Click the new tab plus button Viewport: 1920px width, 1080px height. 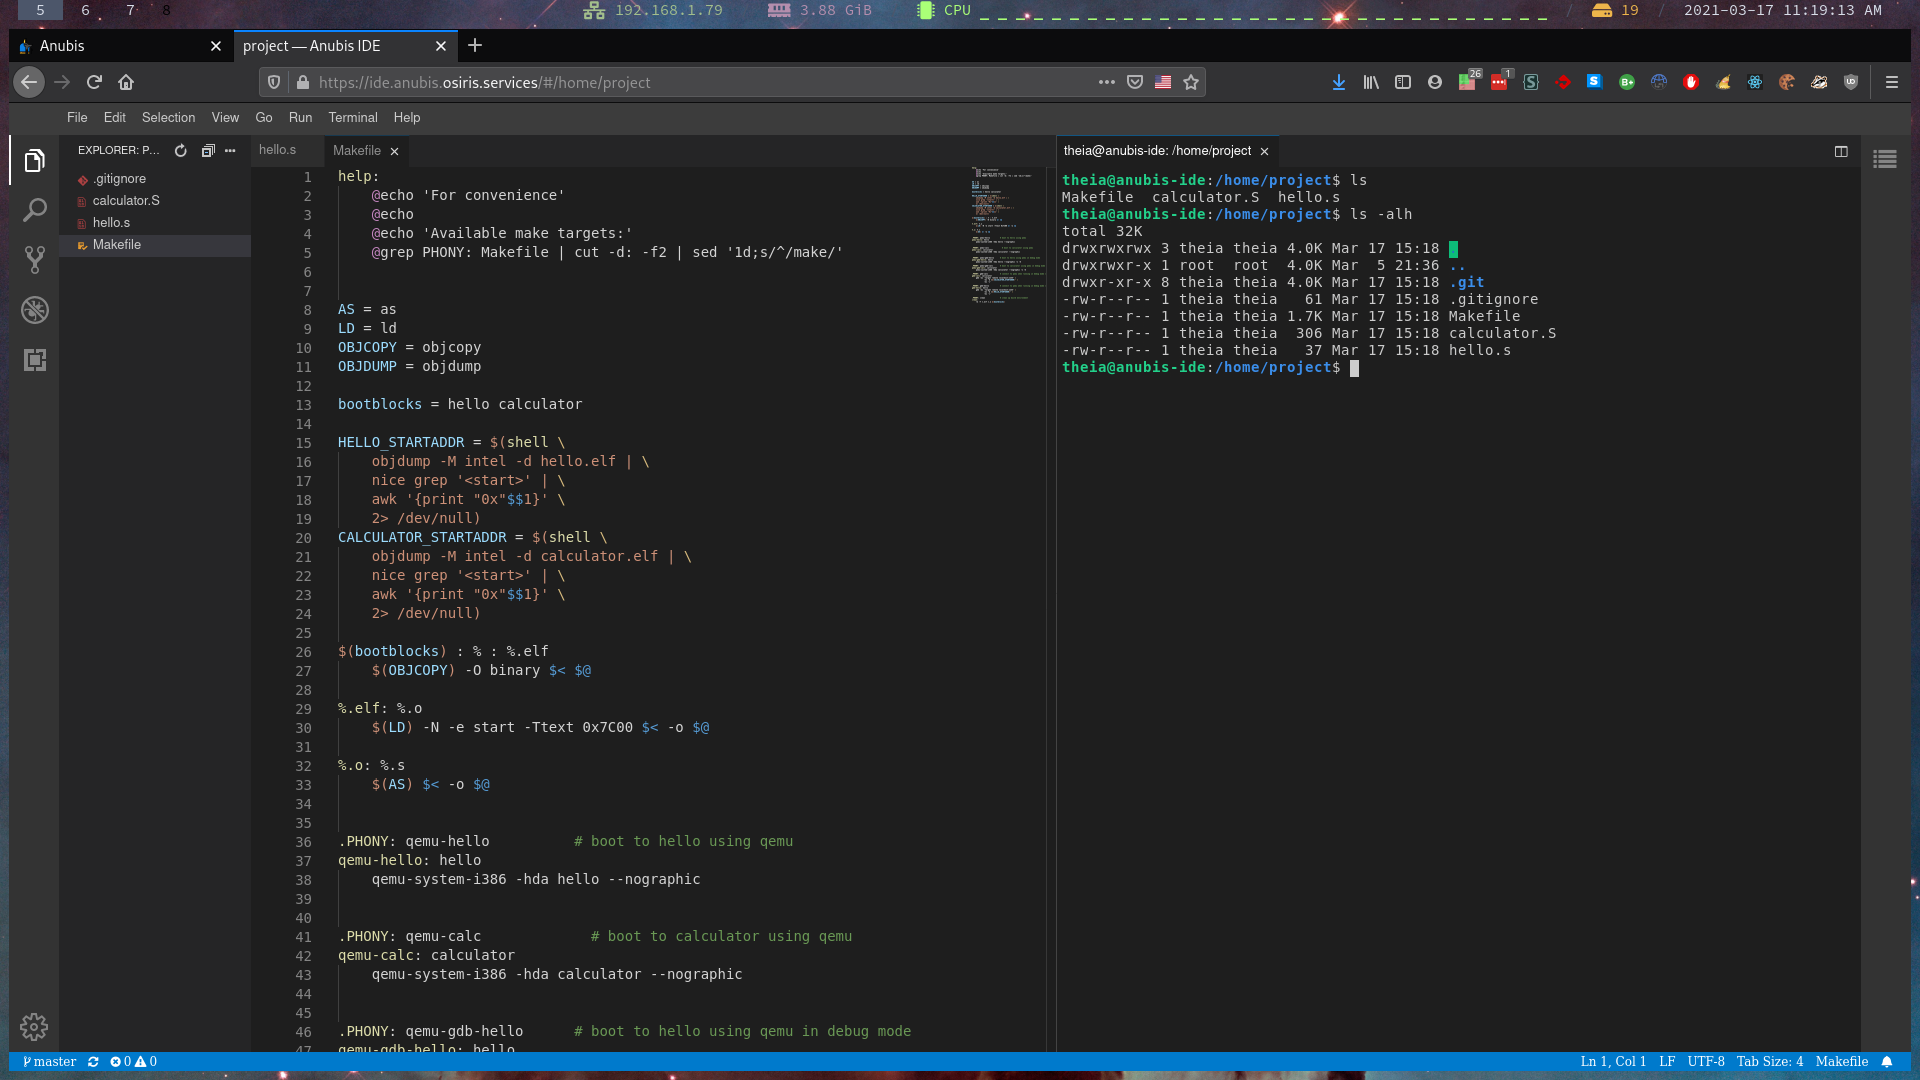tap(476, 45)
